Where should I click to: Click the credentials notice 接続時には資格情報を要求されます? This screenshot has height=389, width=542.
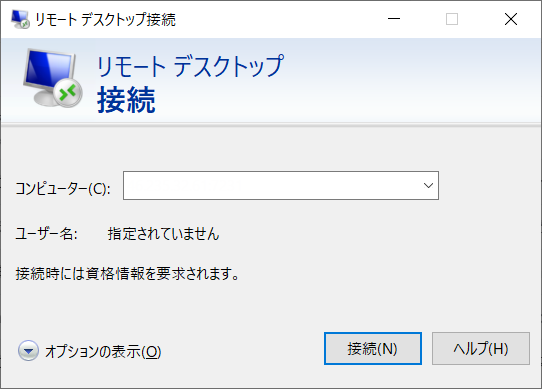click(x=127, y=274)
